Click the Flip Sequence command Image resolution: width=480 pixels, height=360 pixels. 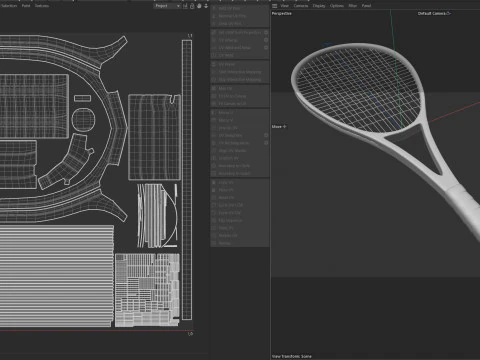coord(240,221)
